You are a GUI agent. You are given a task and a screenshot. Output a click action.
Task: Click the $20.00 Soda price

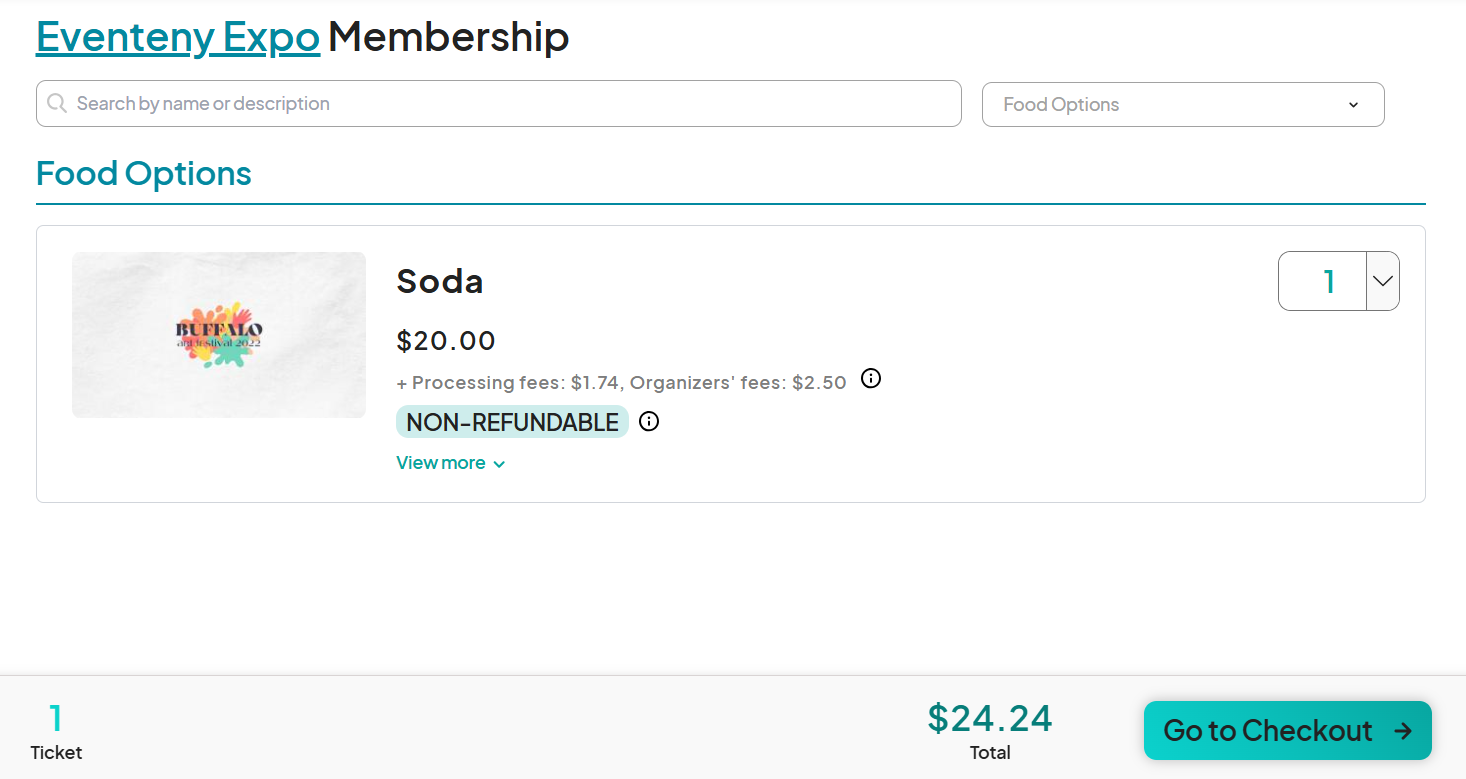point(446,341)
